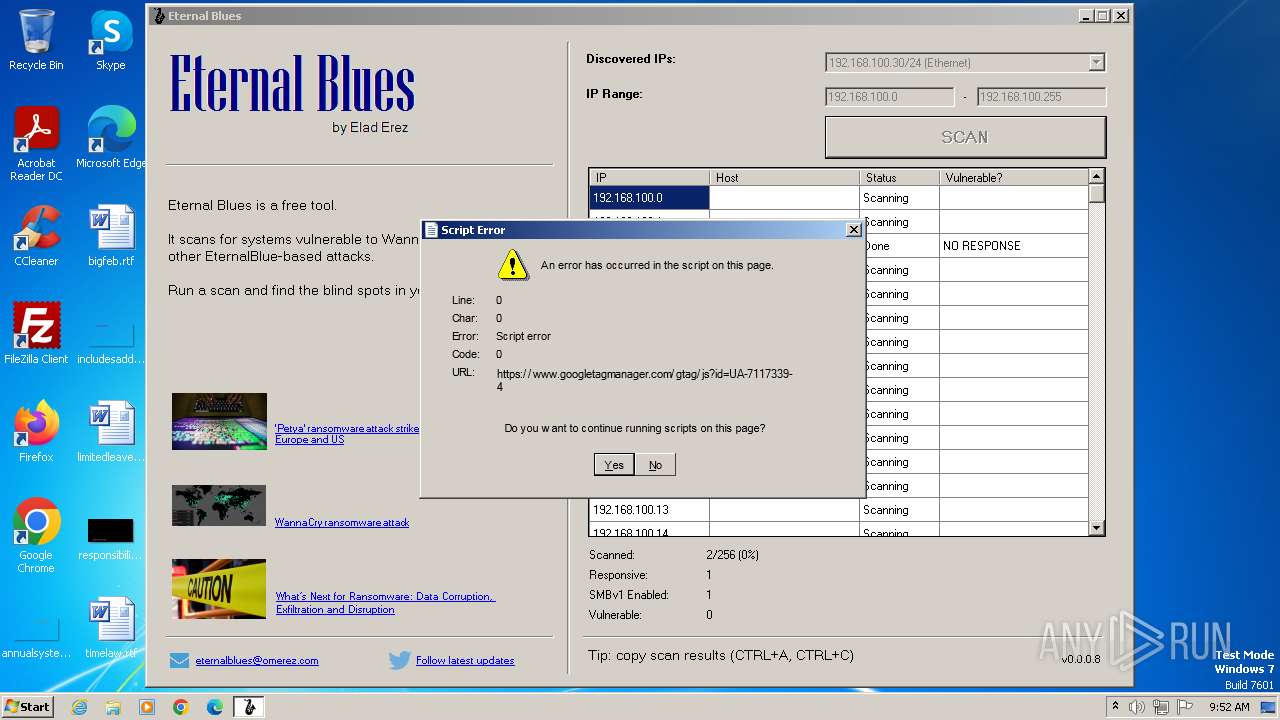Open the Action Center flag icon
The height and width of the screenshot is (720, 1280).
pos(1185,707)
